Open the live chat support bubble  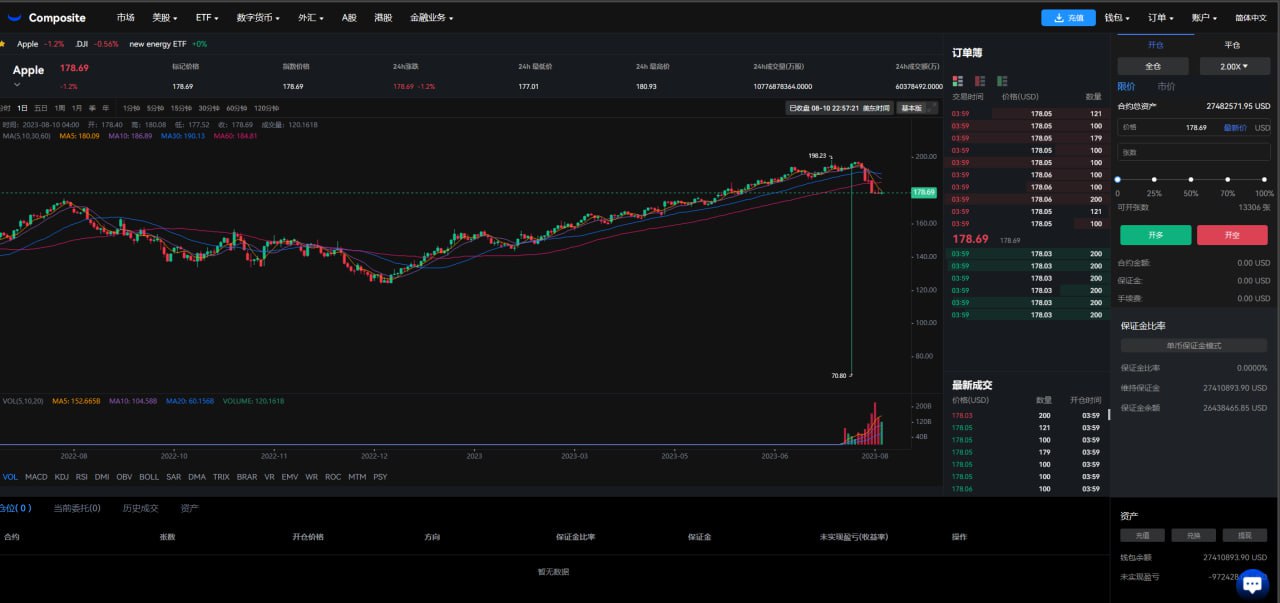click(x=1251, y=582)
